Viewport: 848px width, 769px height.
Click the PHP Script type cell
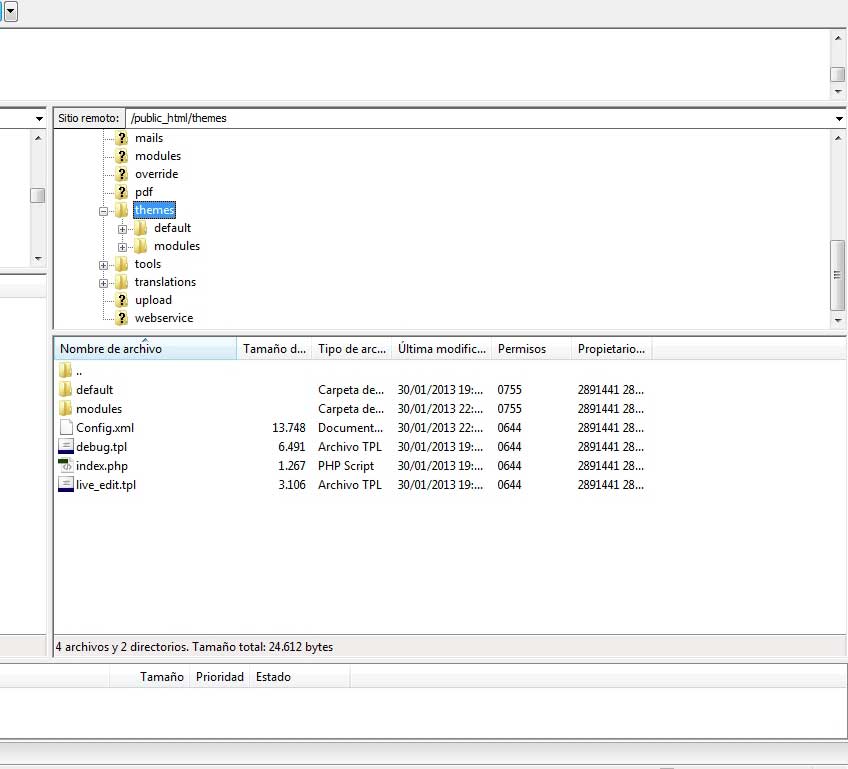[x=346, y=466]
